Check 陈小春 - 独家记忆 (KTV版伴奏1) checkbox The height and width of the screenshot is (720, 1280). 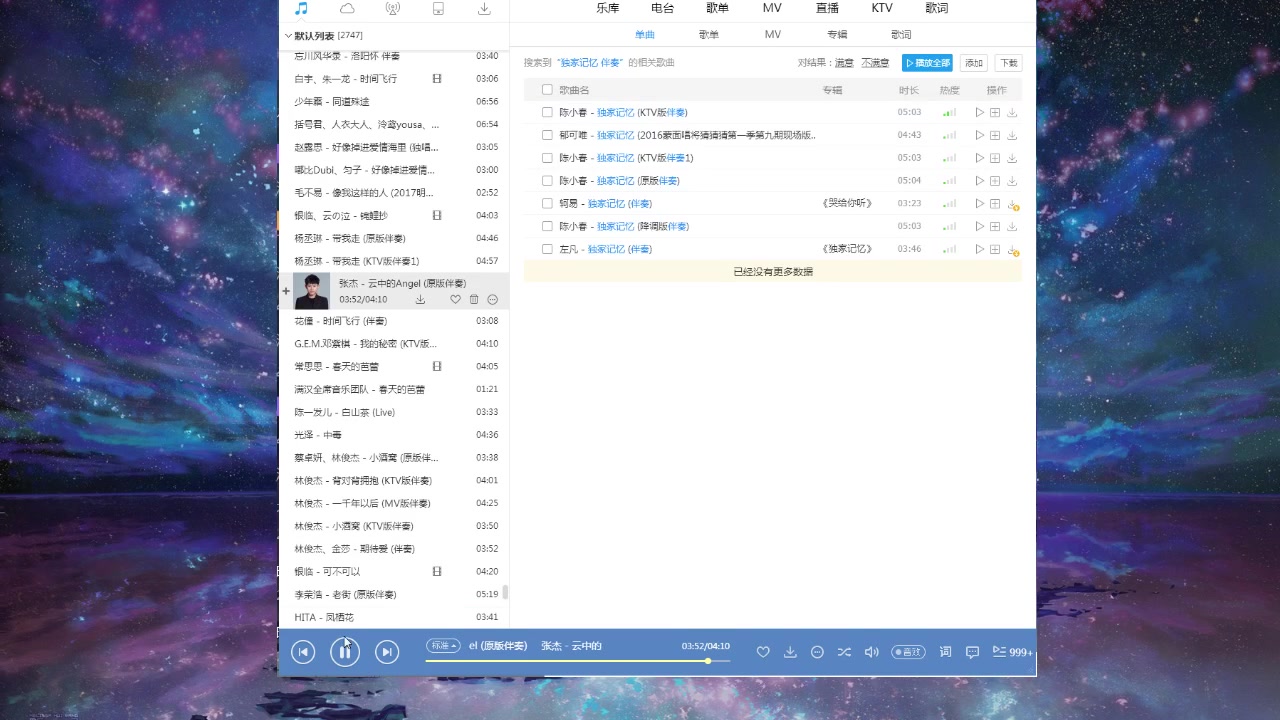547,158
